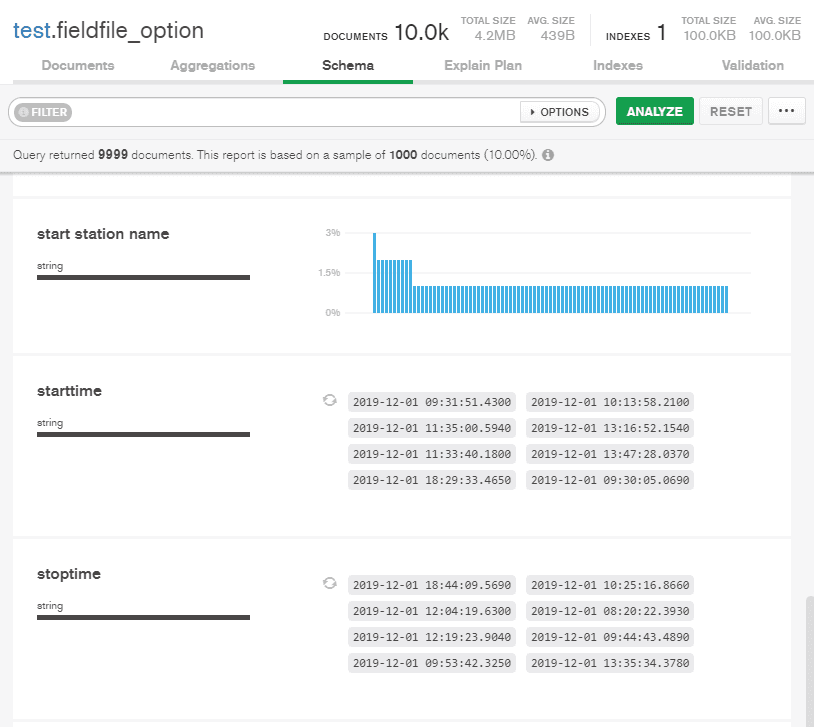Reopen the active Schema tab

pos(347,65)
